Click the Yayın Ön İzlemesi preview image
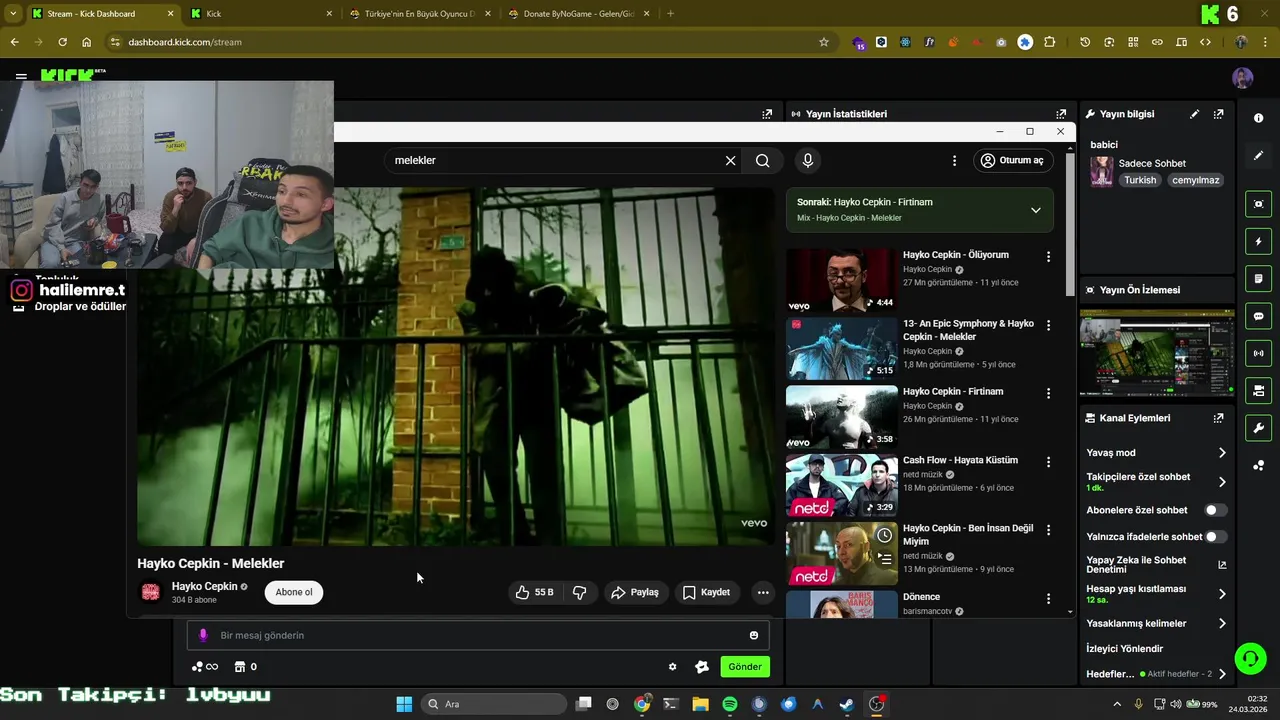Viewport: 1280px width, 720px height. (x=1157, y=354)
